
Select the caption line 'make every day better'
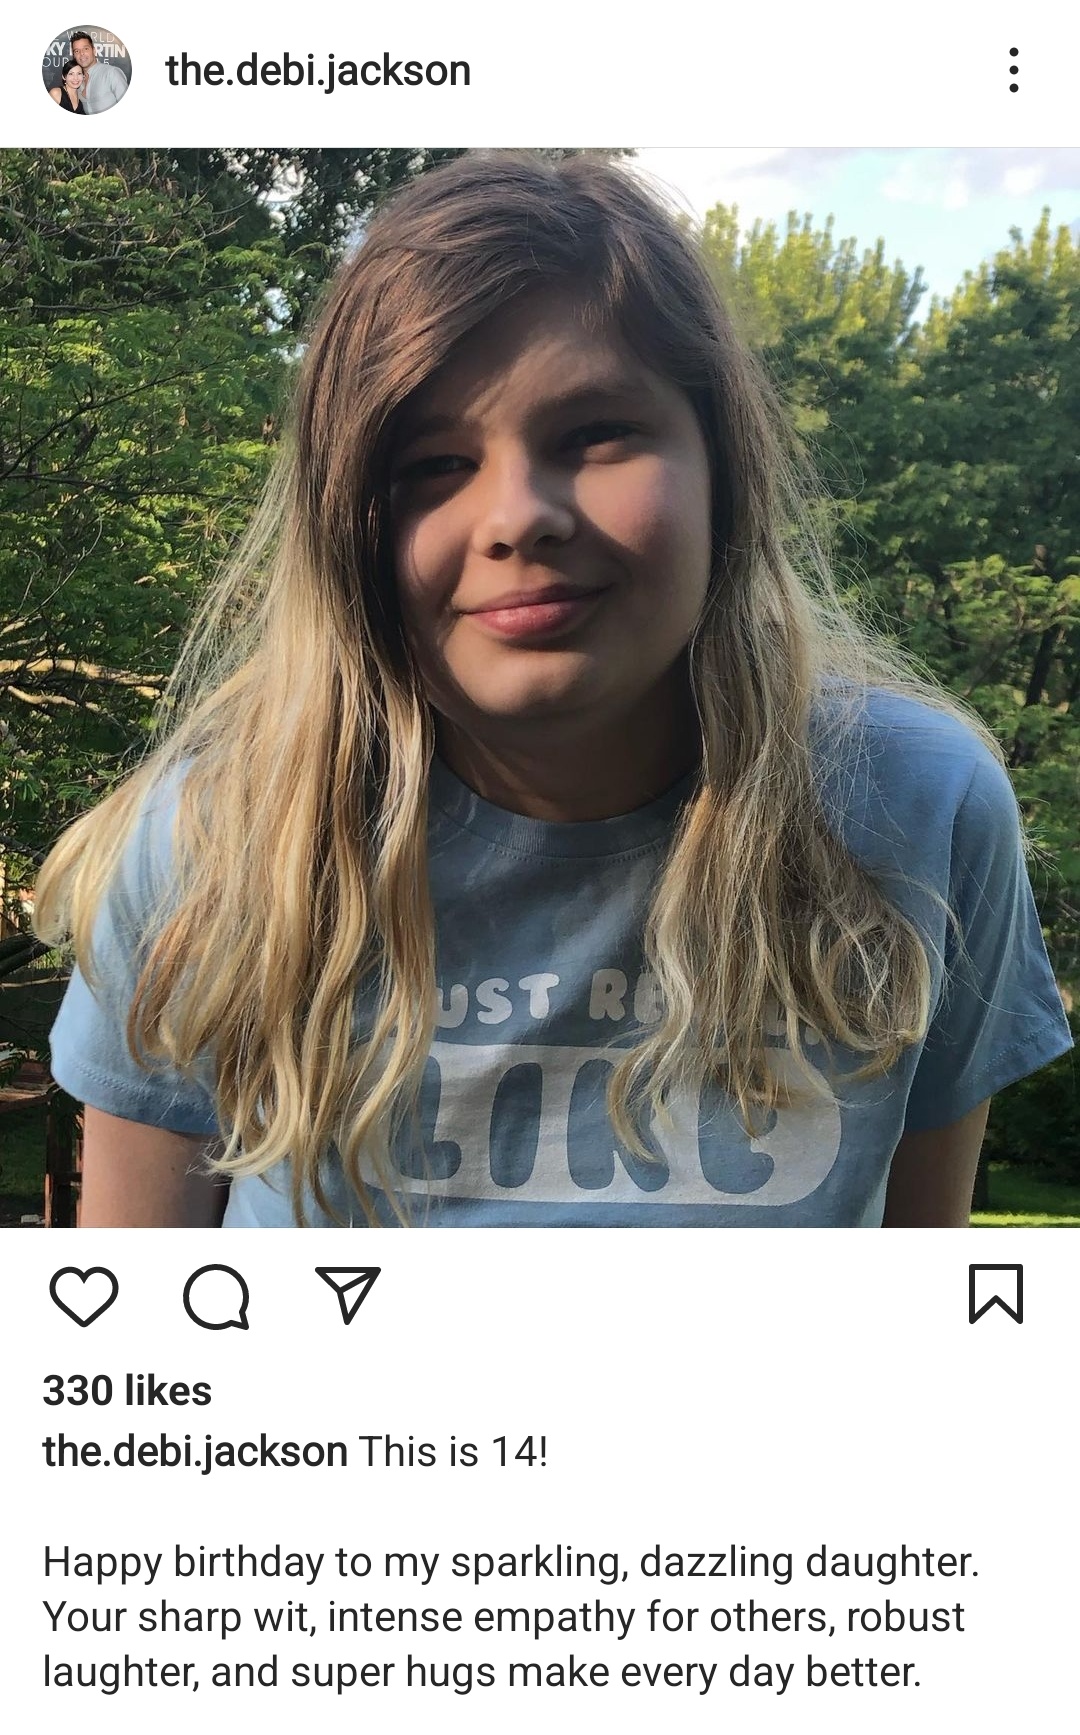(x=482, y=1672)
